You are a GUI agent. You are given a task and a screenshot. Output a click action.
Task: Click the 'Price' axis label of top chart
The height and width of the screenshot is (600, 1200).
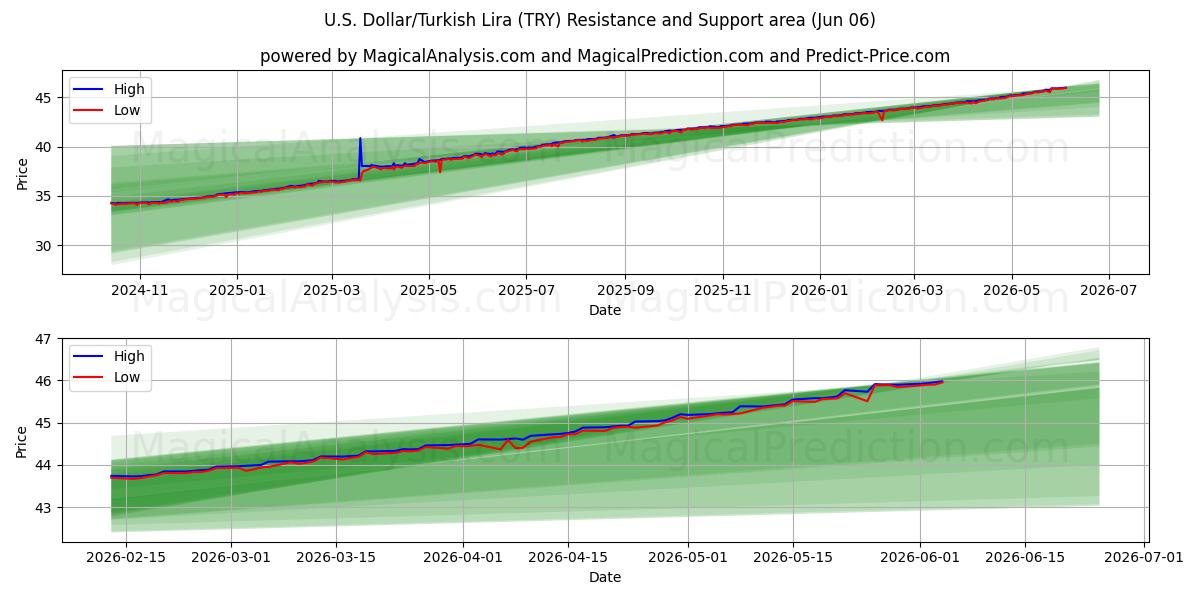pyautogui.click(x=22, y=172)
